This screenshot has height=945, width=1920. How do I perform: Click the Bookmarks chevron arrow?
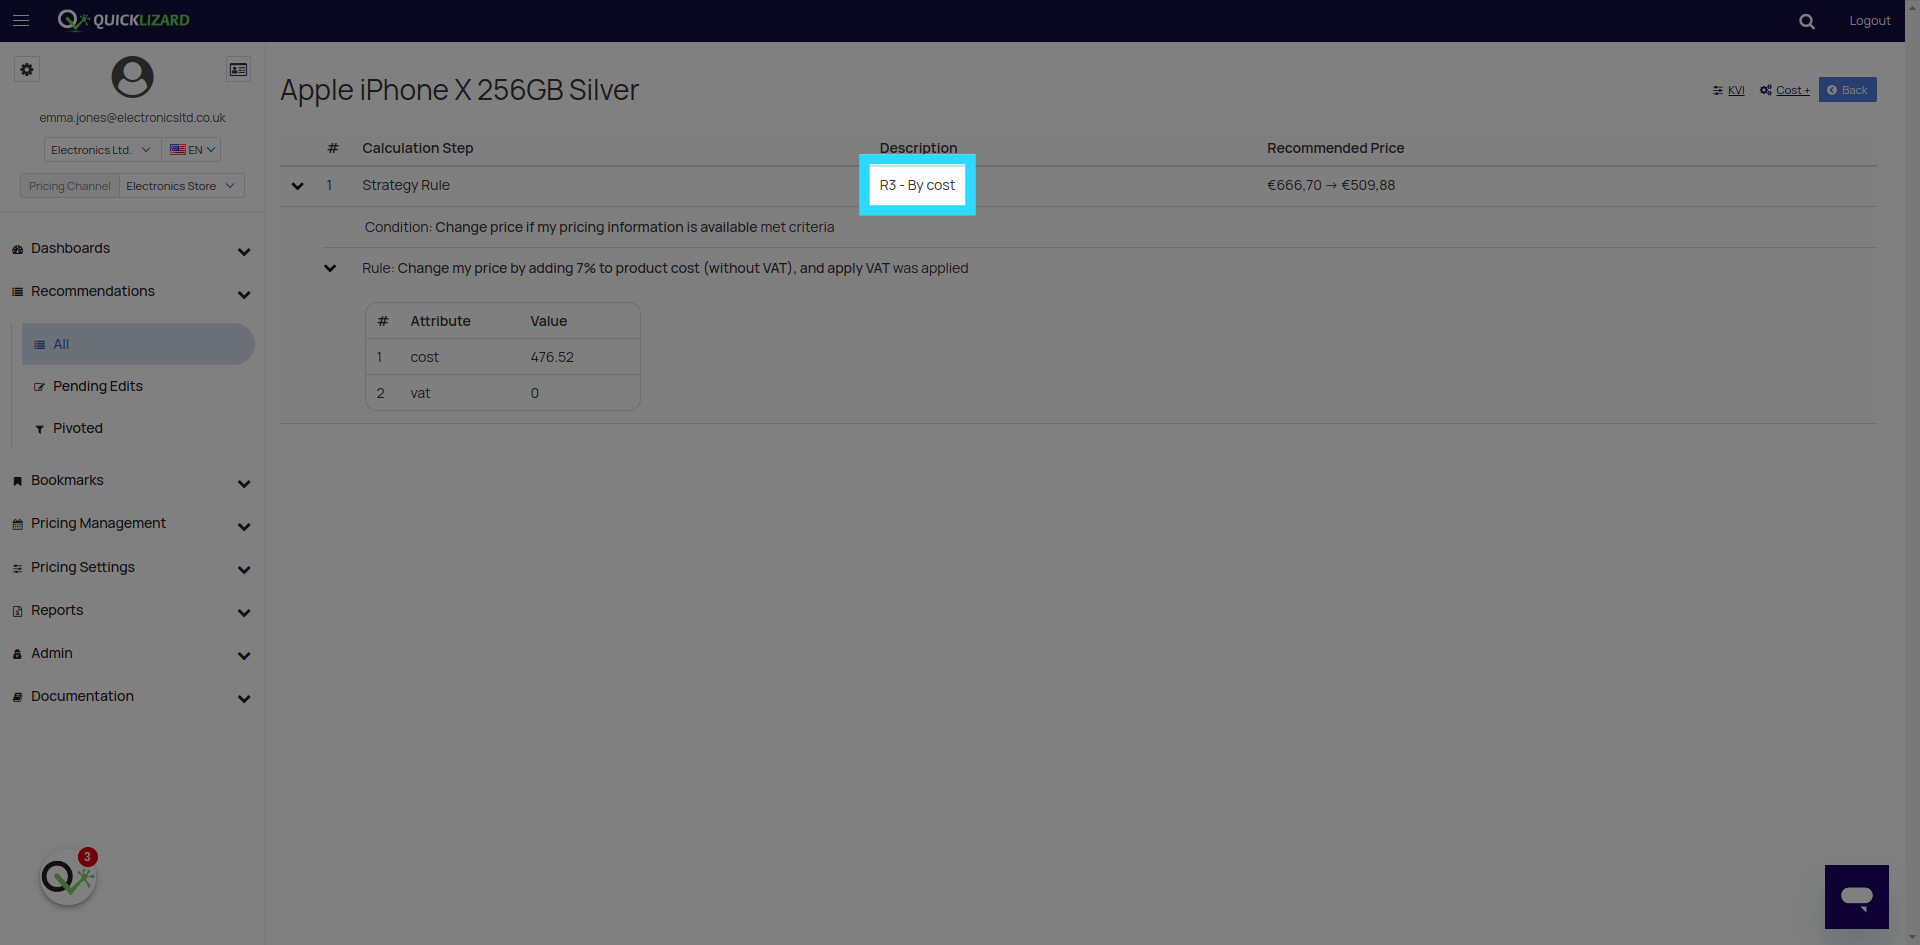(x=244, y=484)
